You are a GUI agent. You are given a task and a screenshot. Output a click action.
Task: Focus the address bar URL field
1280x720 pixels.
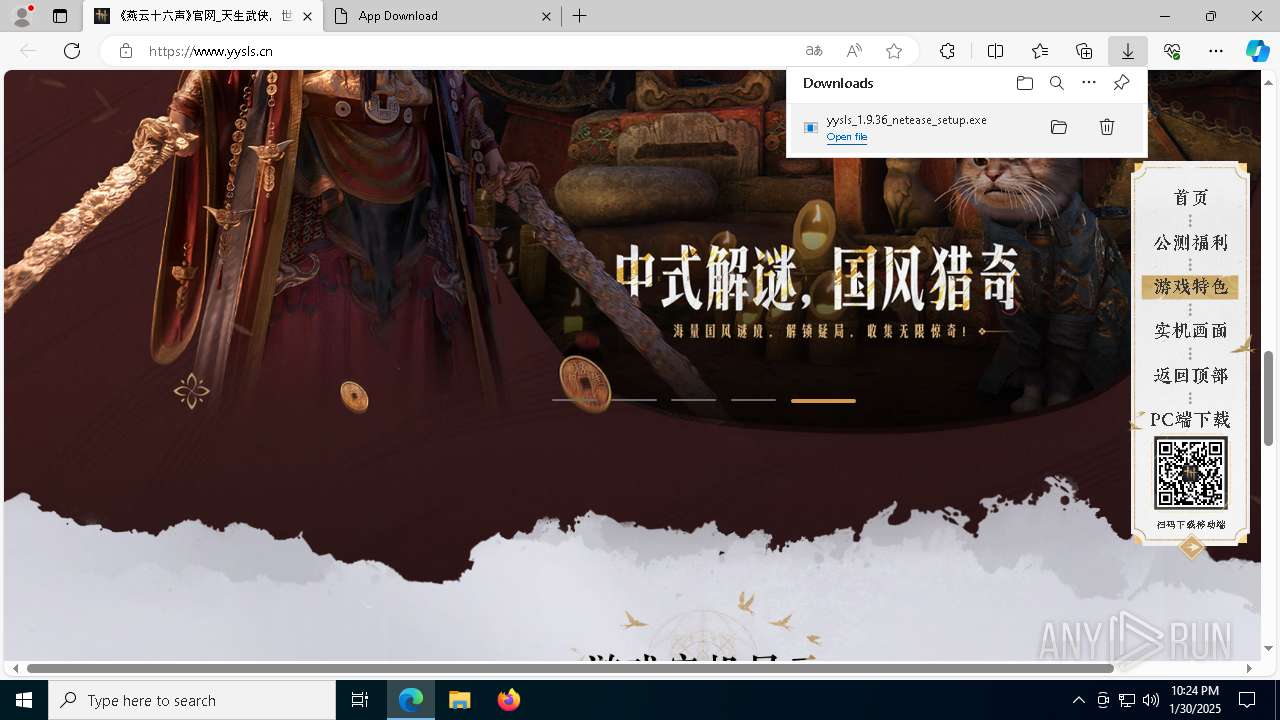(470, 51)
